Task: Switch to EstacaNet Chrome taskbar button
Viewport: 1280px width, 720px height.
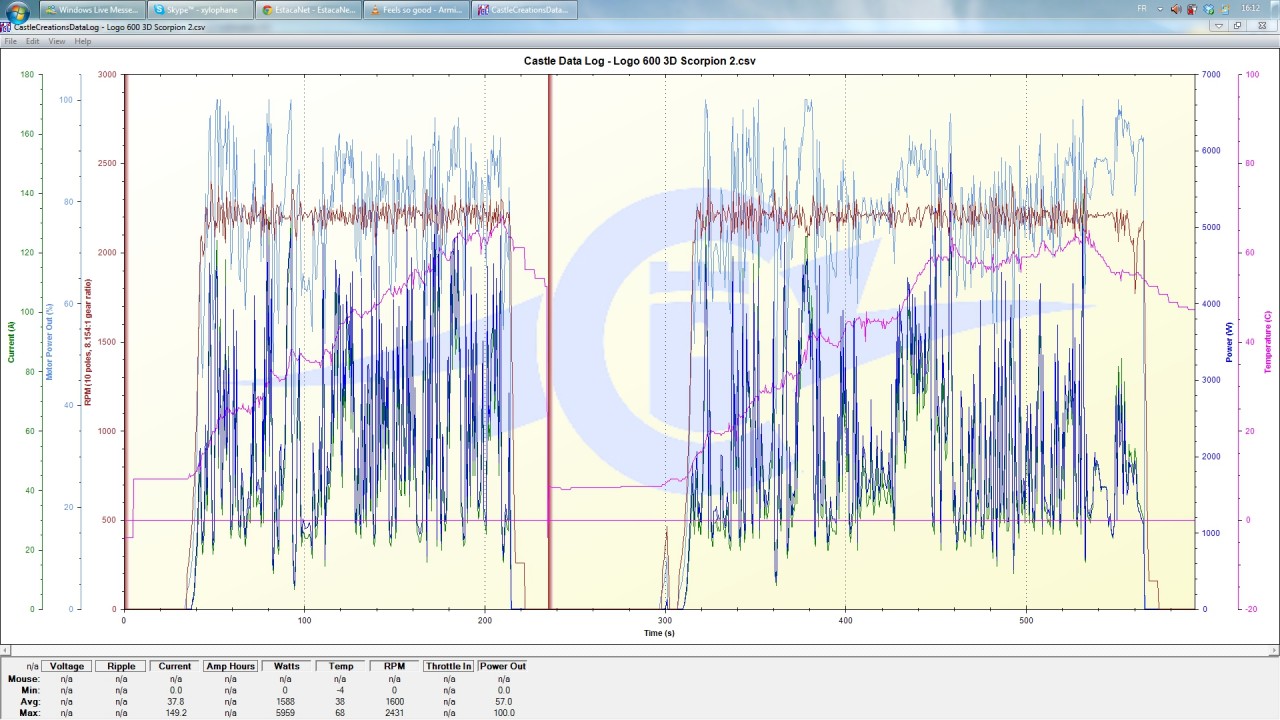Action: (x=307, y=10)
